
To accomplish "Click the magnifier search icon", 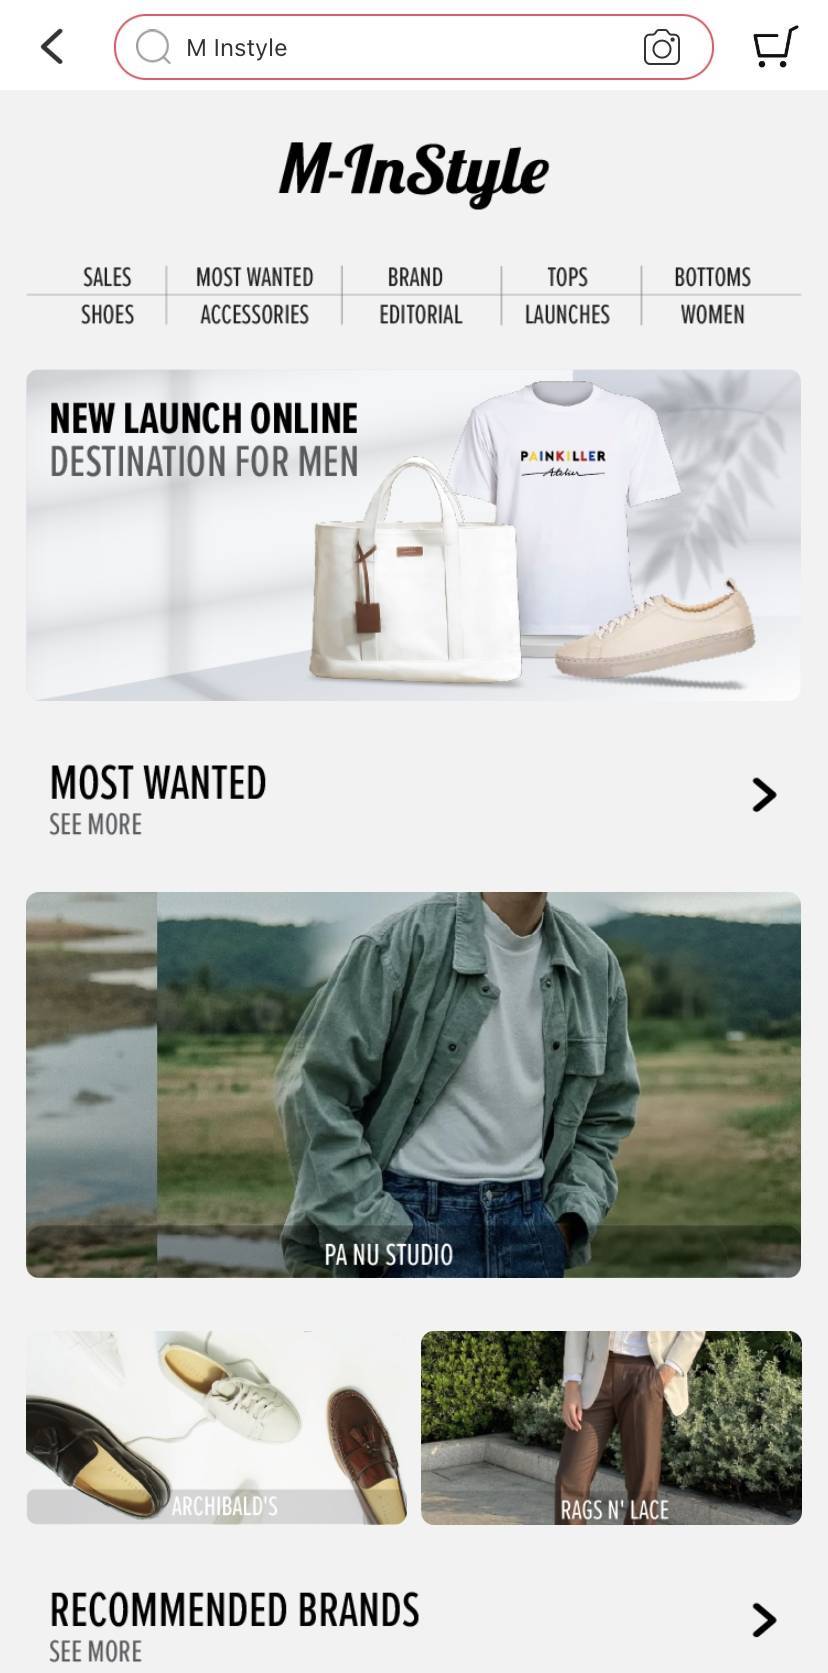I will pos(153,46).
